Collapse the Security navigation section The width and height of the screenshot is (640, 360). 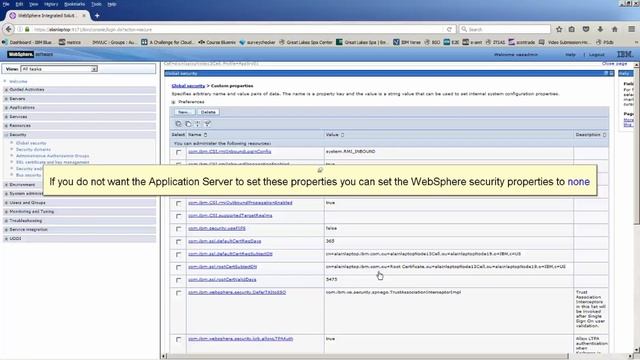(x=6, y=135)
